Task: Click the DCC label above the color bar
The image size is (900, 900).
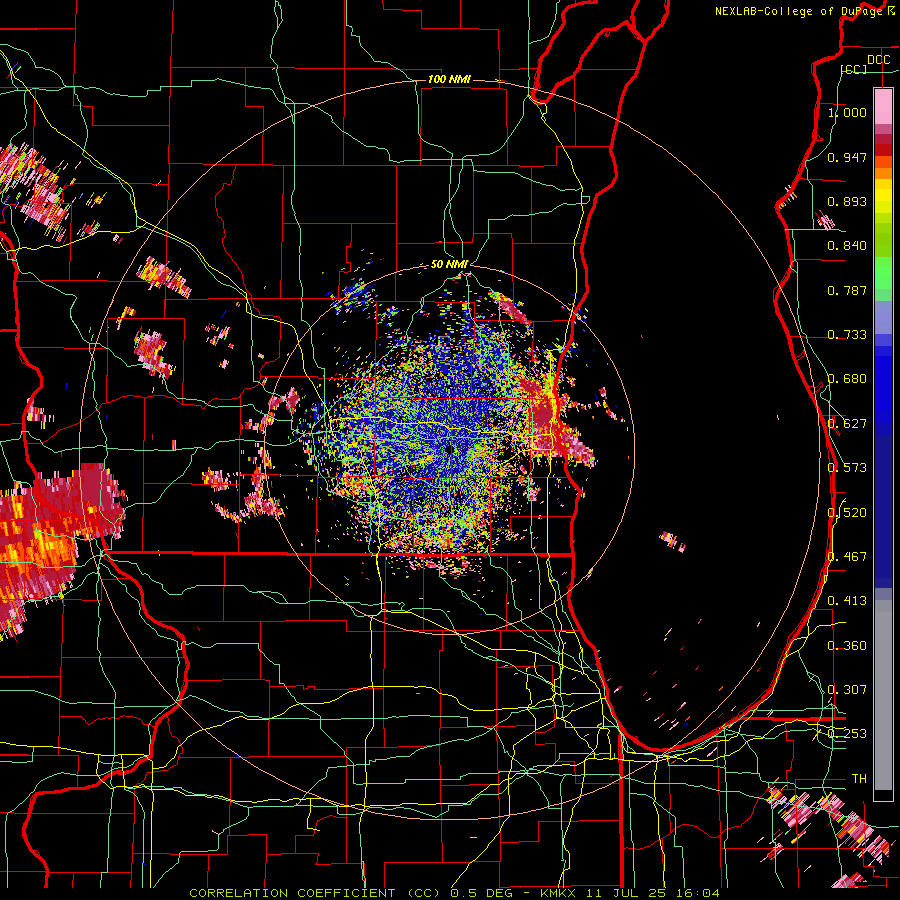Action: pos(878,60)
